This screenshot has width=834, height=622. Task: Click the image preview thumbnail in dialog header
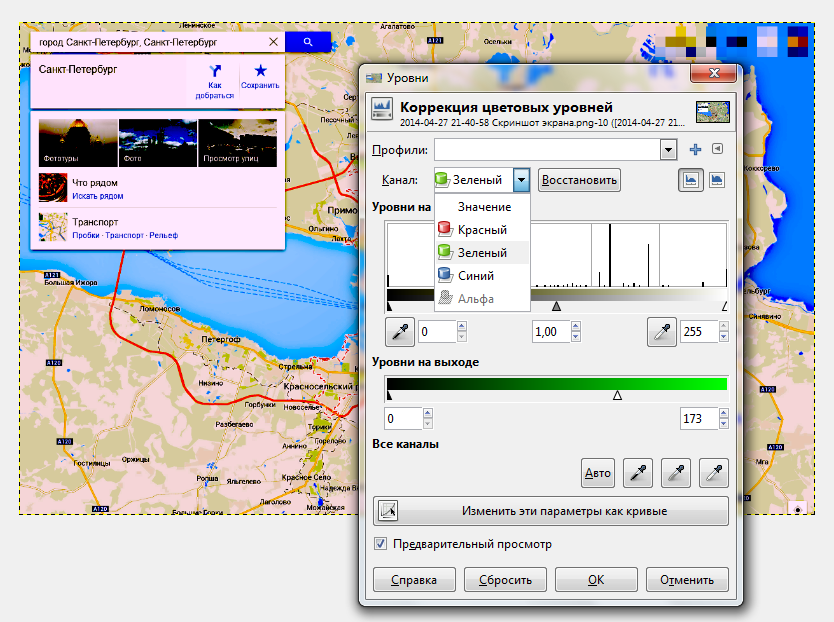pyautogui.click(x=712, y=112)
